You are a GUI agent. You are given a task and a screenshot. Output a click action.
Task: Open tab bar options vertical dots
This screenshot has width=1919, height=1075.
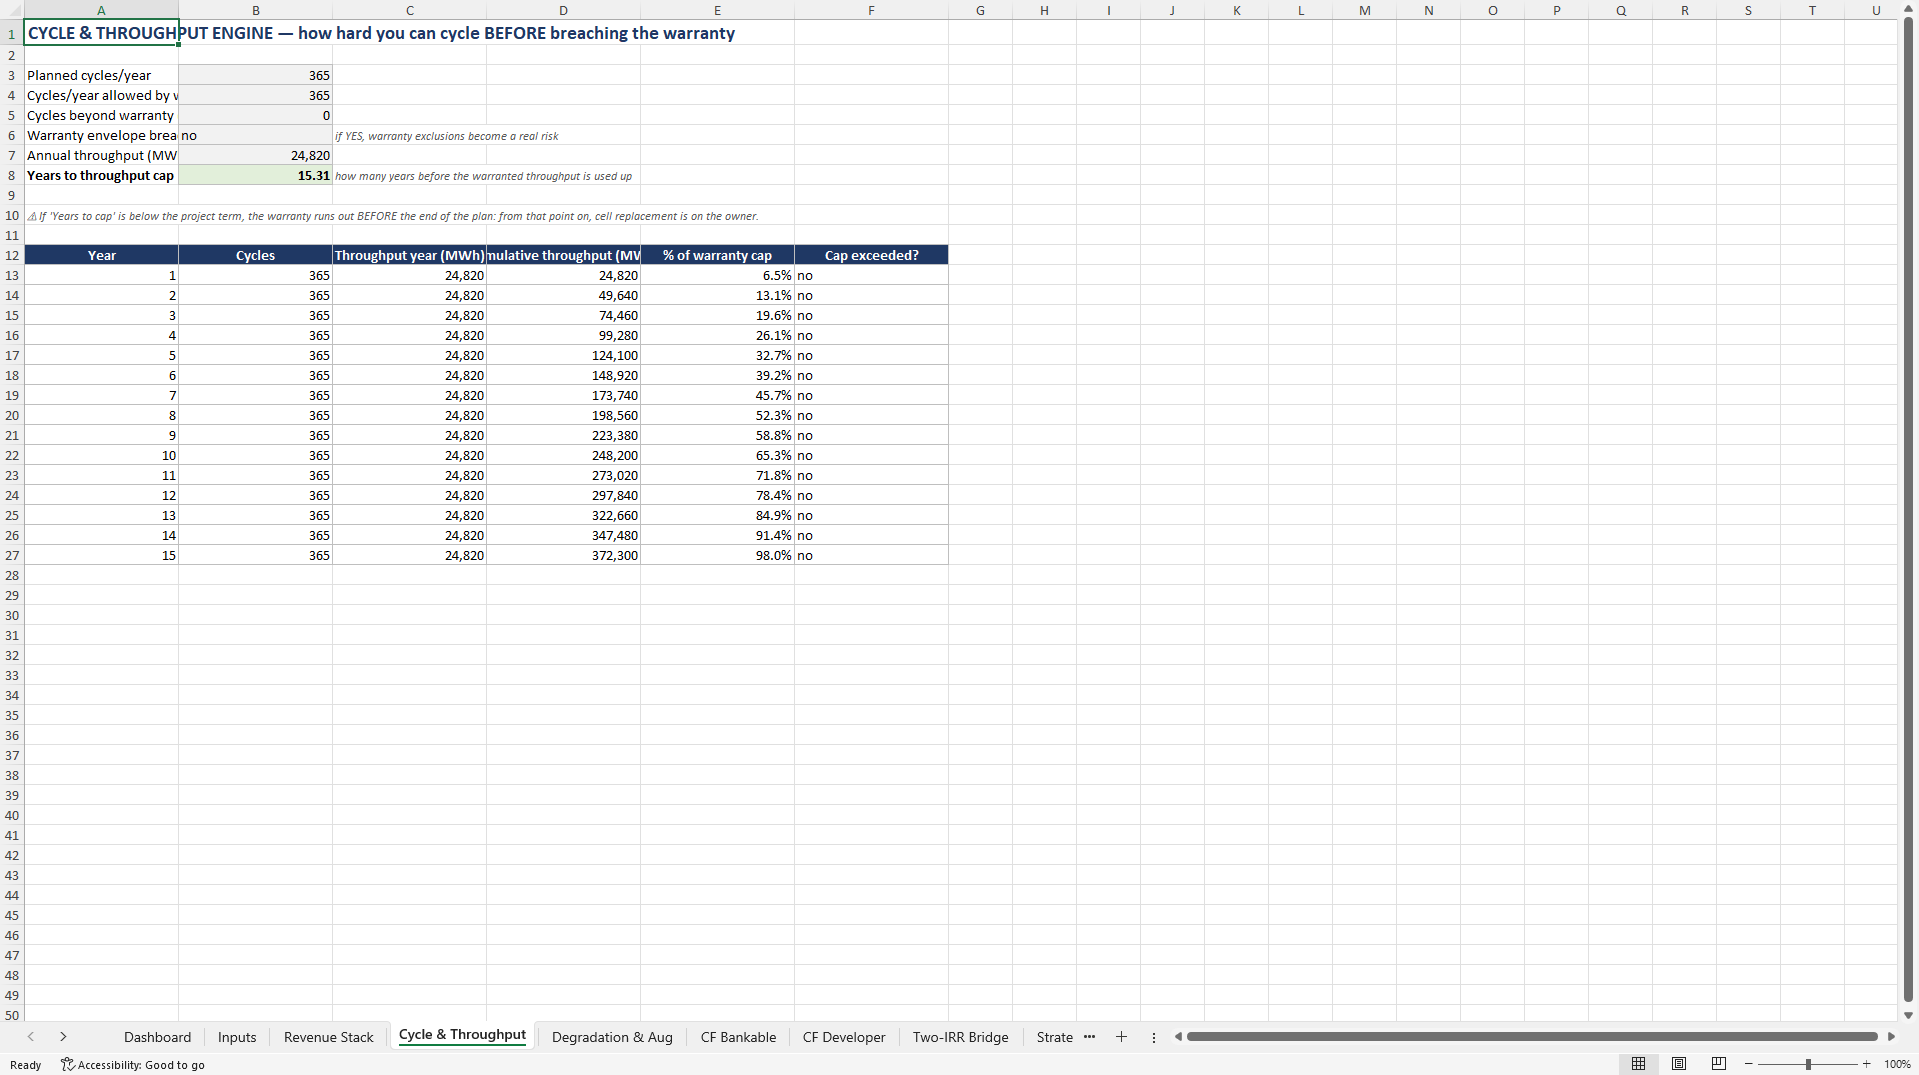click(1153, 1037)
